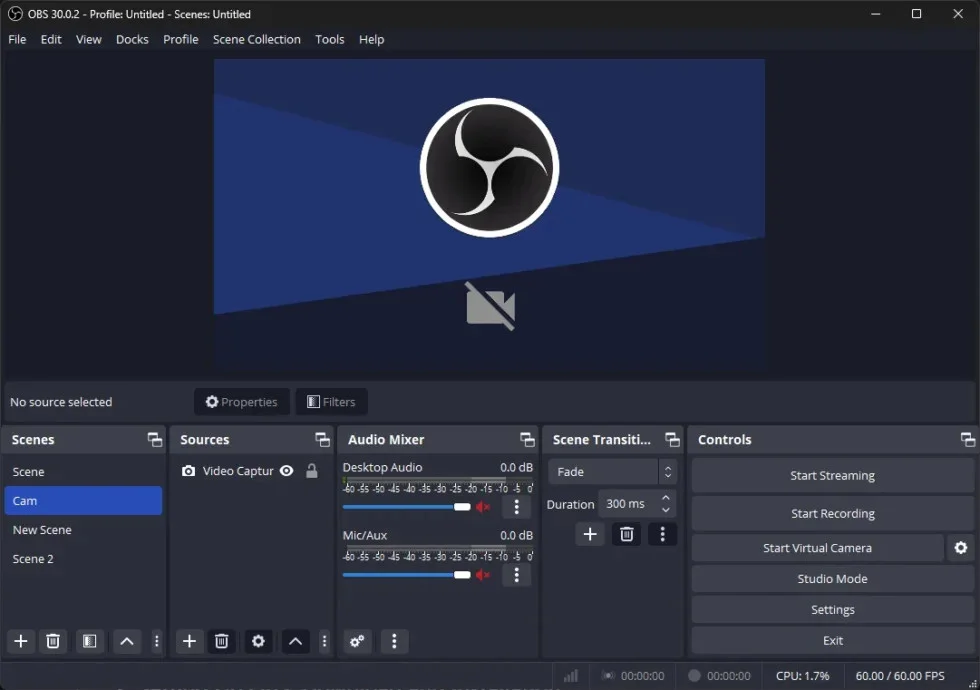The image size is (980, 690).
Task: Click Start Streaming
Action: (832, 476)
